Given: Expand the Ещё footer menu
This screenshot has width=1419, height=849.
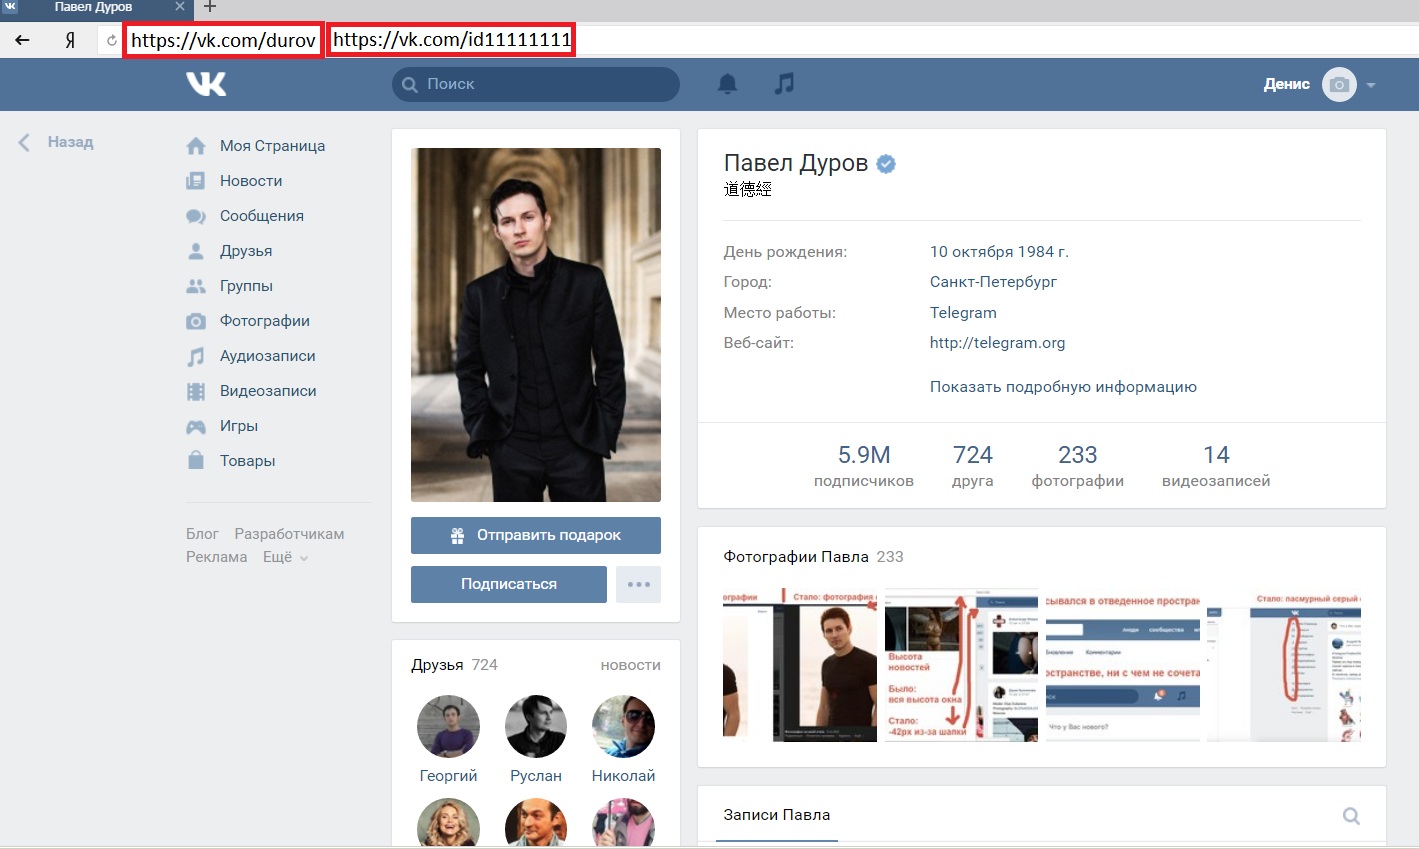Looking at the screenshot, I should [285, 557].
